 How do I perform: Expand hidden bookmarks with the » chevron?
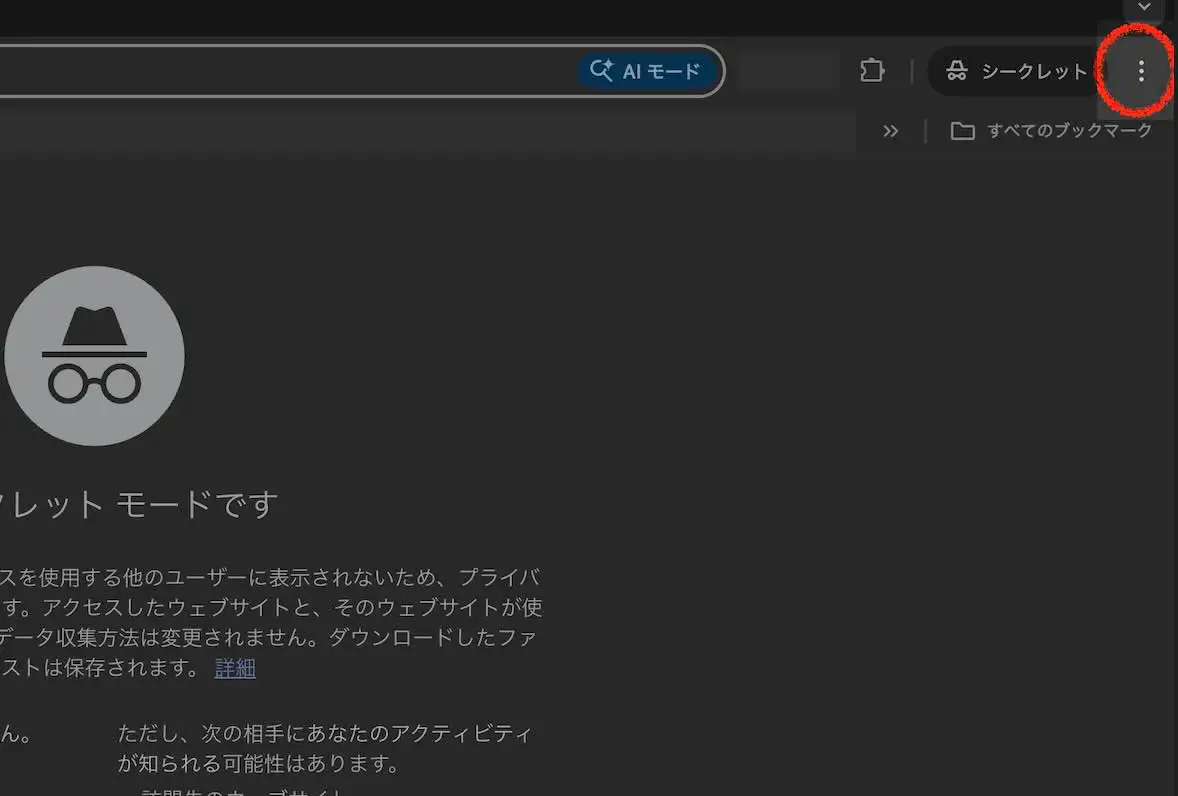point(890,131)
